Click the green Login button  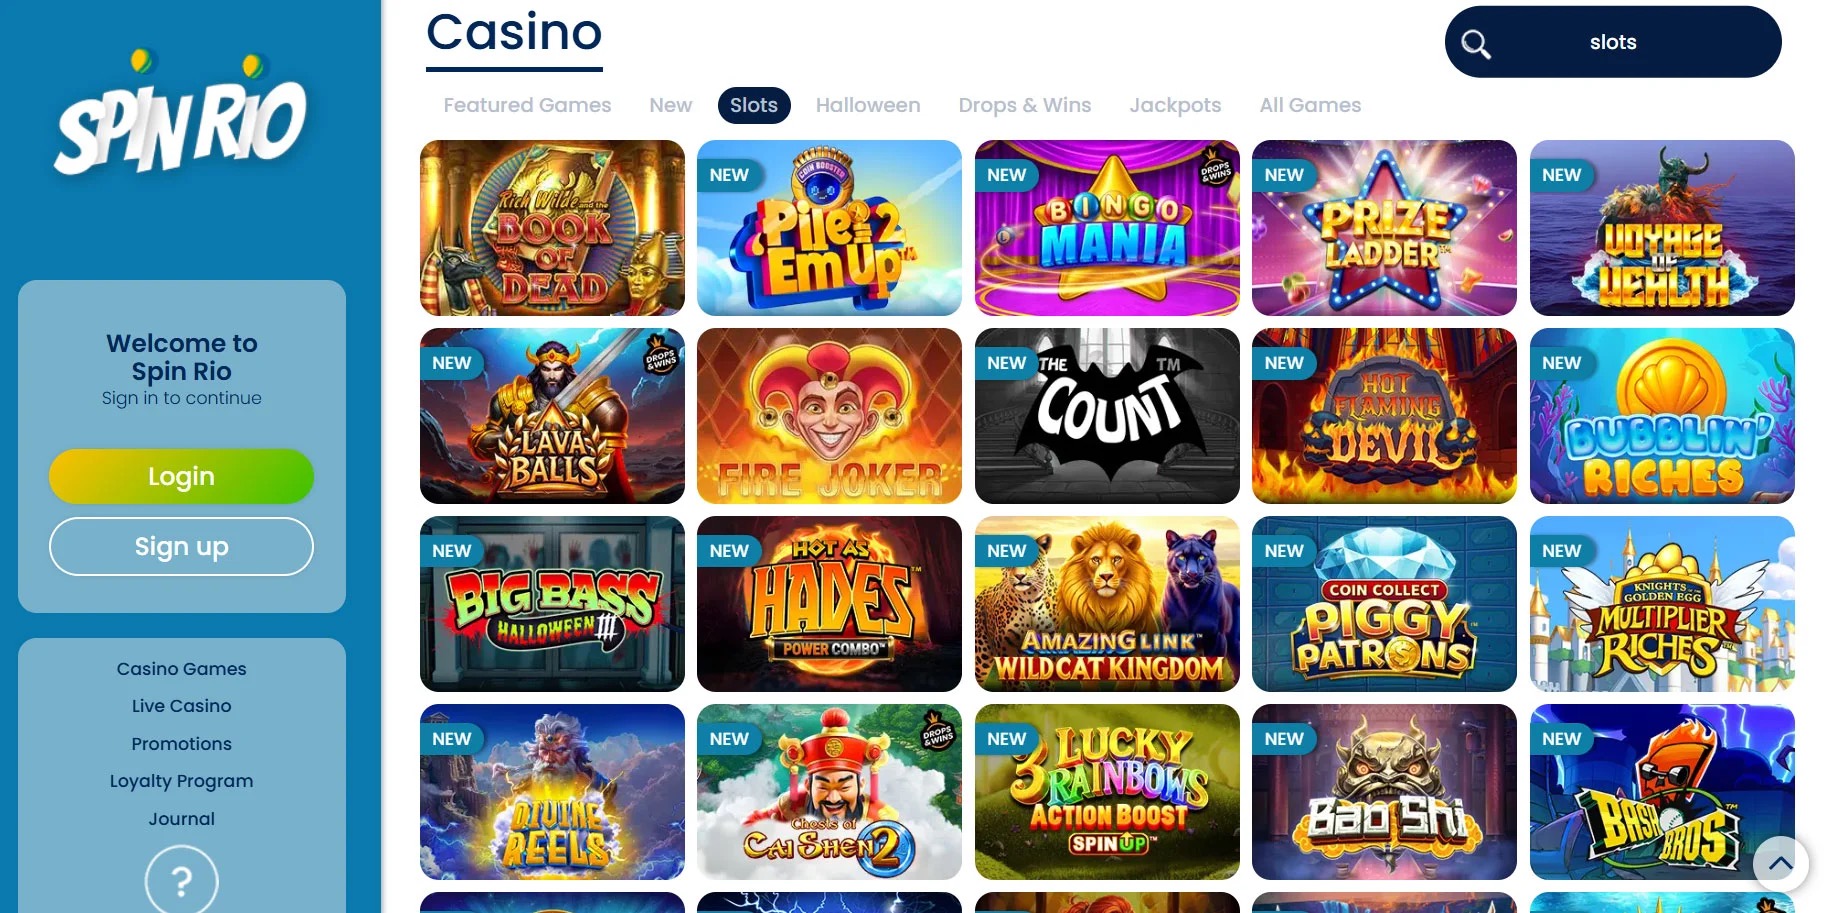[181, 476]
